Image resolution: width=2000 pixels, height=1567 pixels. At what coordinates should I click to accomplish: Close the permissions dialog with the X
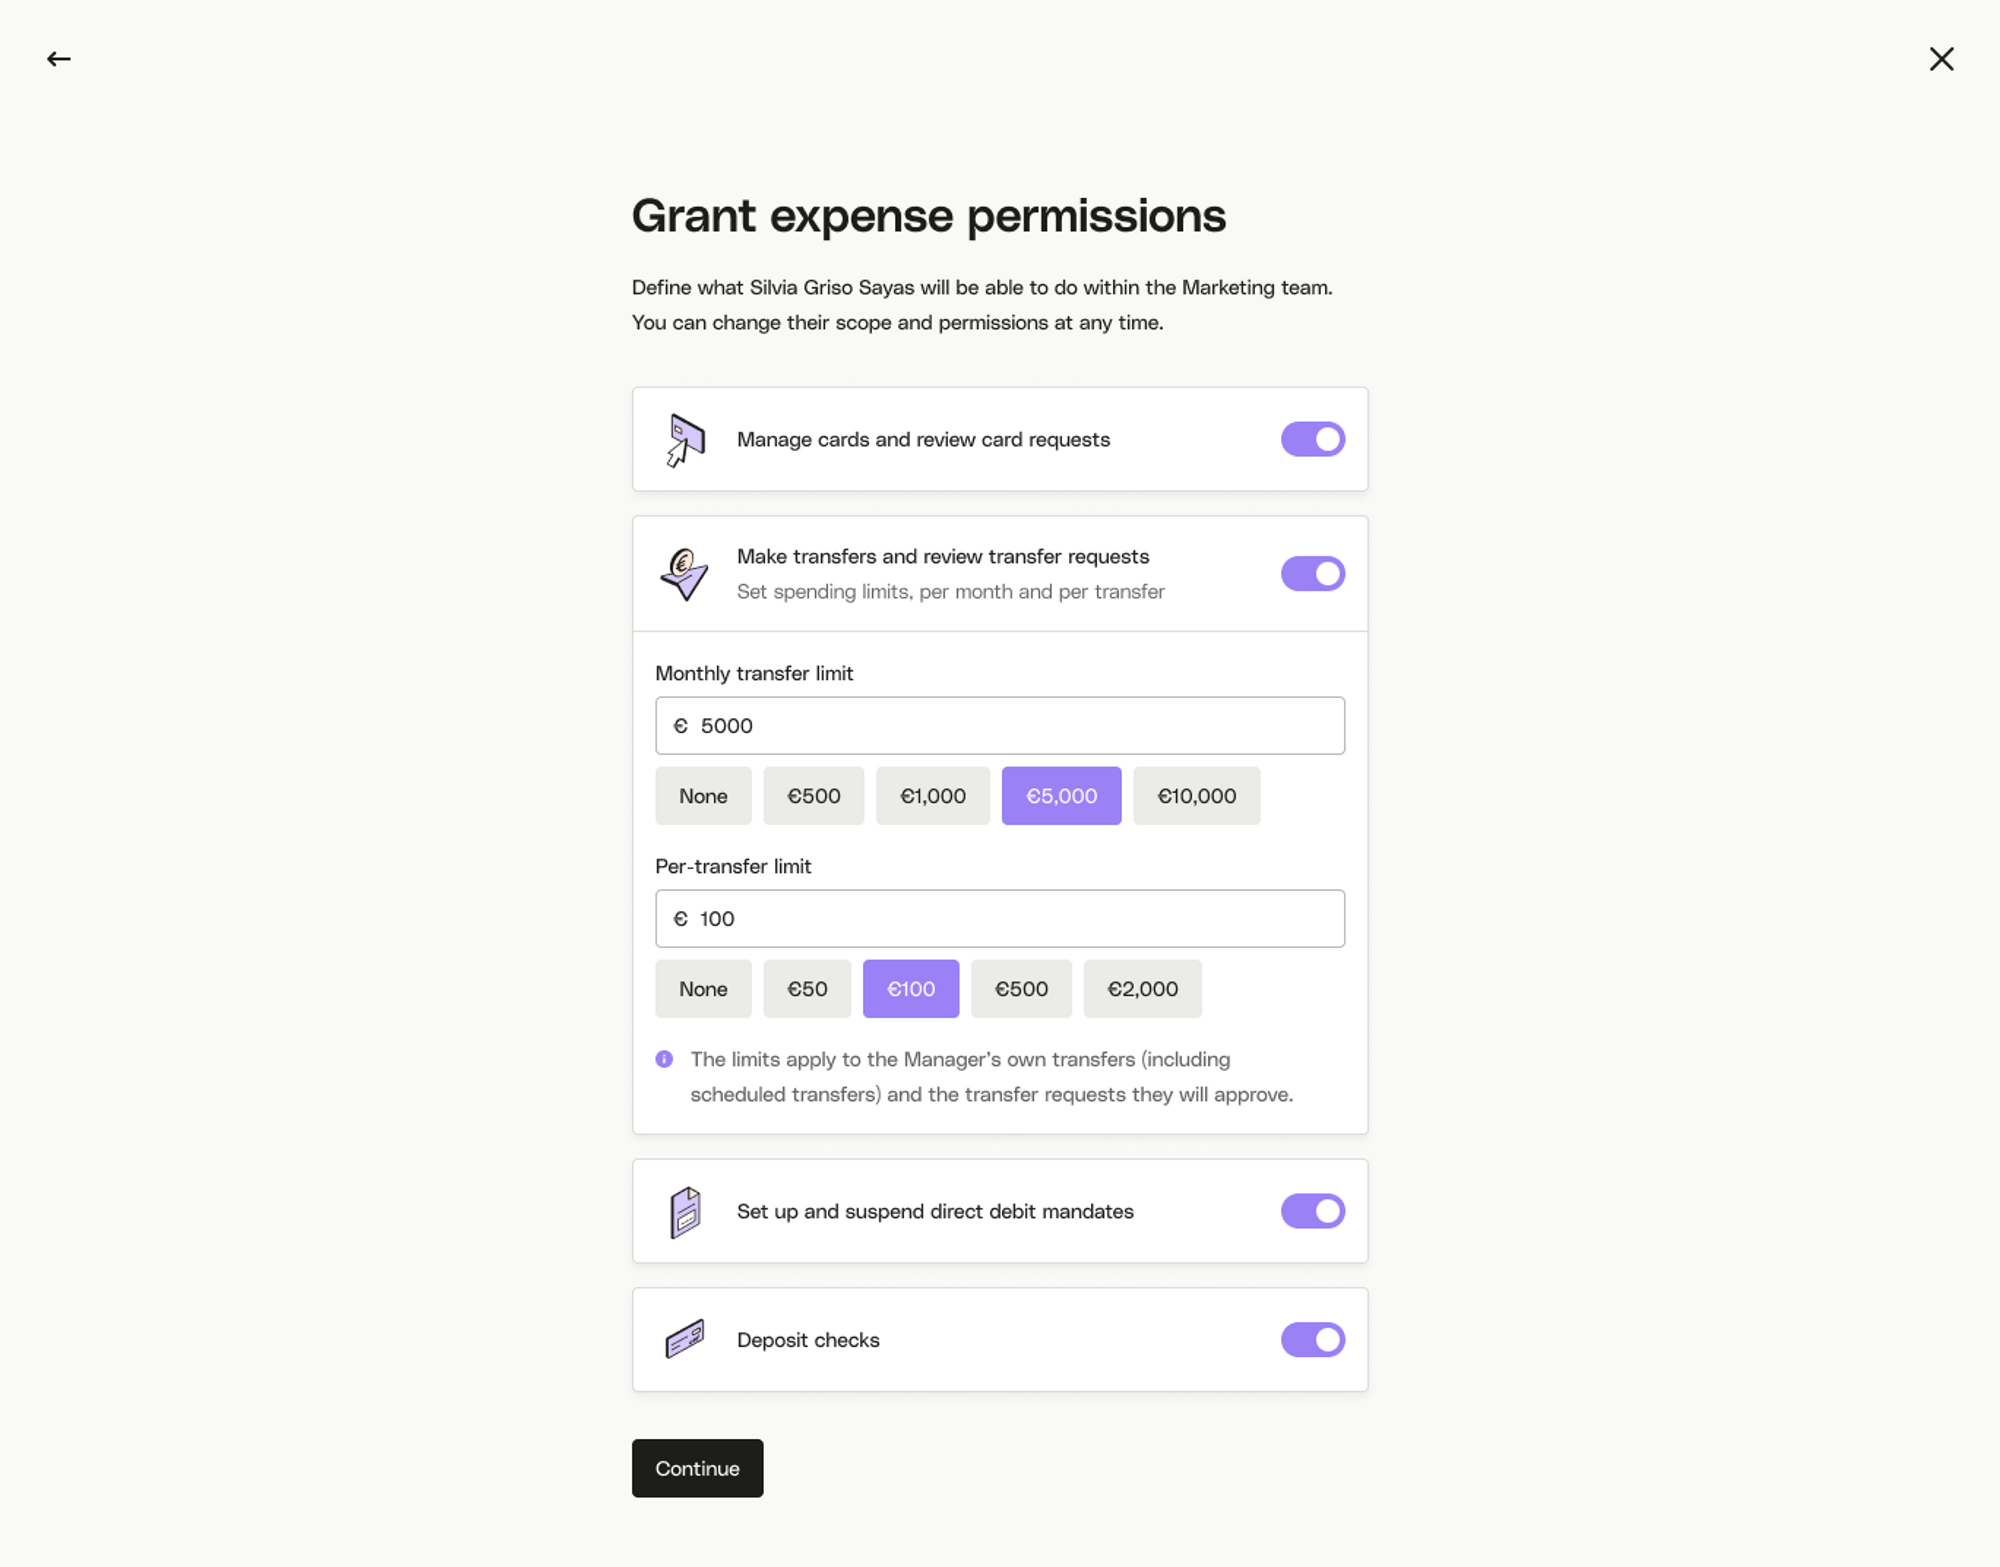pyautogui.click(x=1941, y=59)
